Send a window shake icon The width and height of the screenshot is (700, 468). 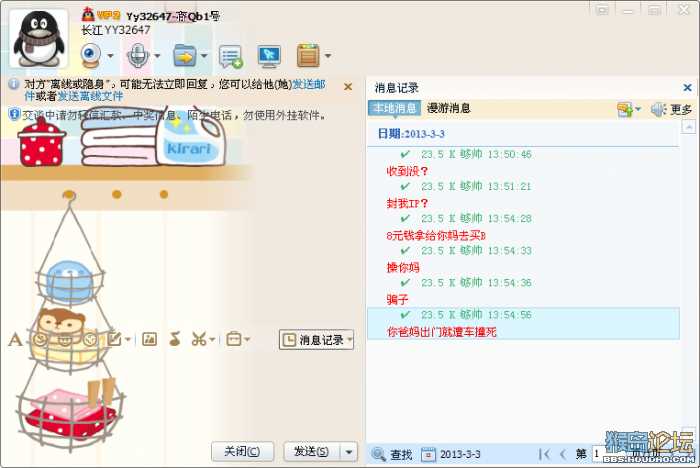pos(90,340)
